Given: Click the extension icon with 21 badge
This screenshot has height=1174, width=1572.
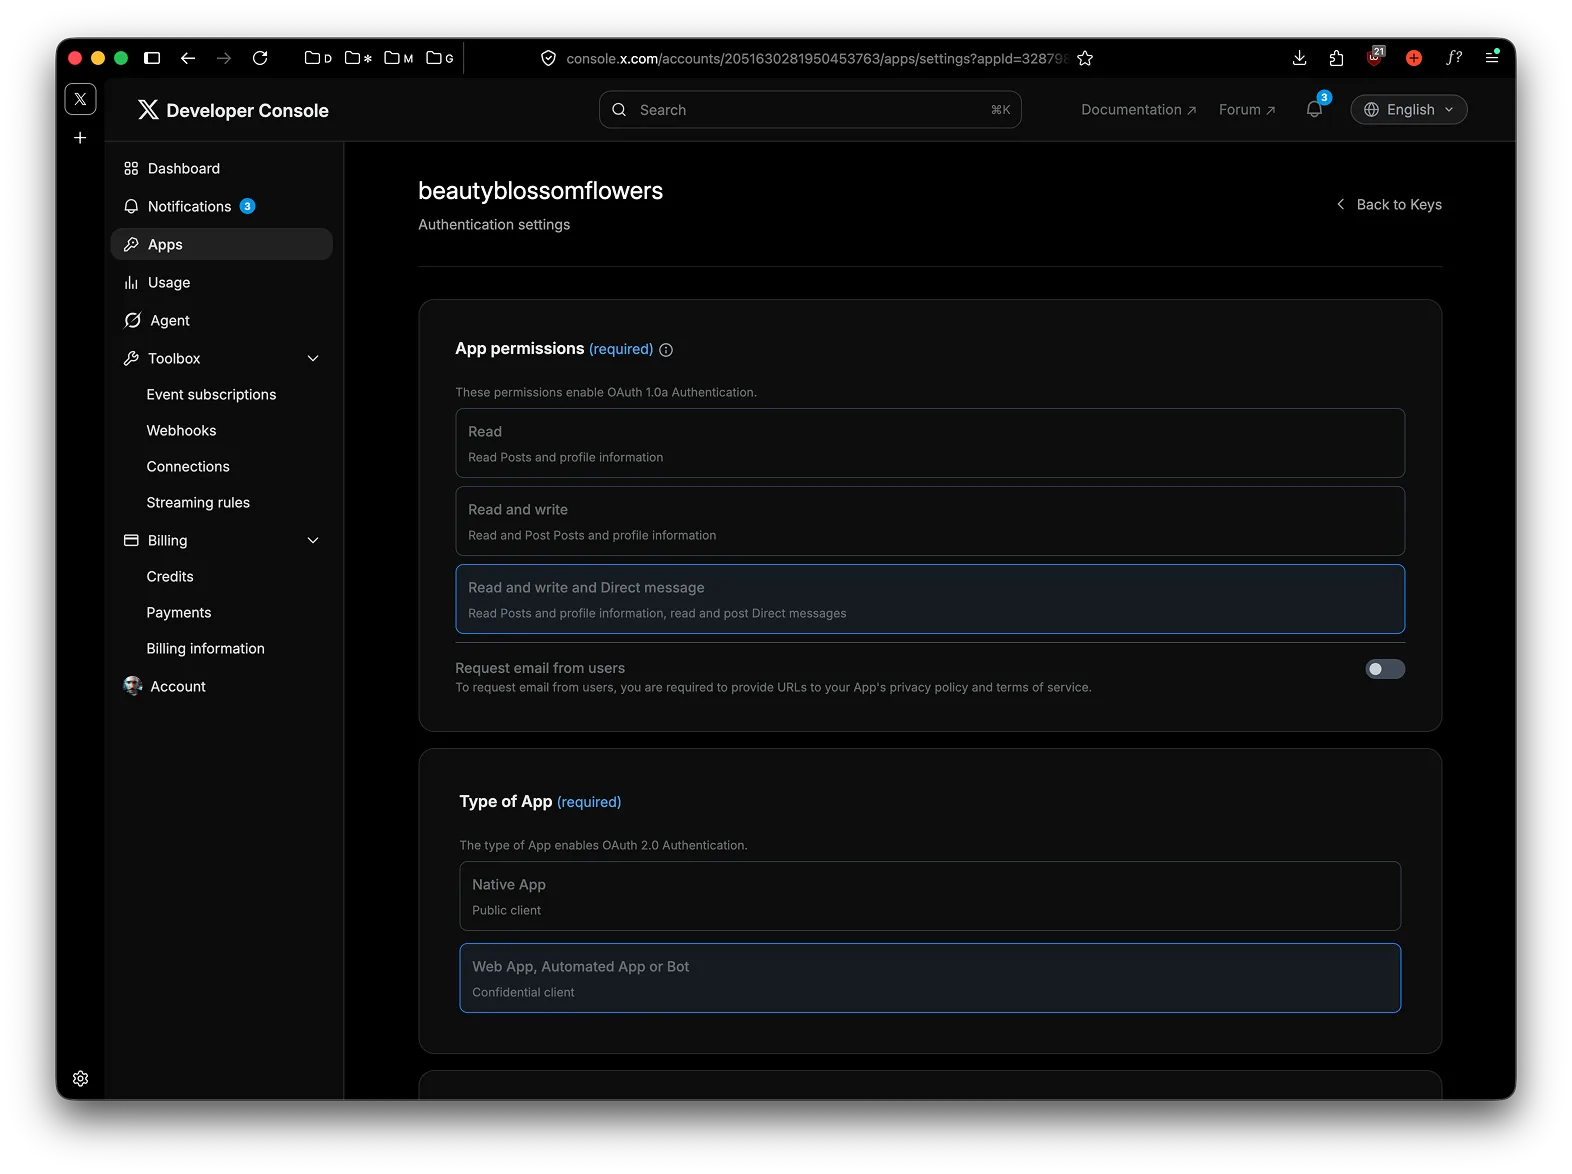Looking at the screenshot, I should click(1375, 57).
